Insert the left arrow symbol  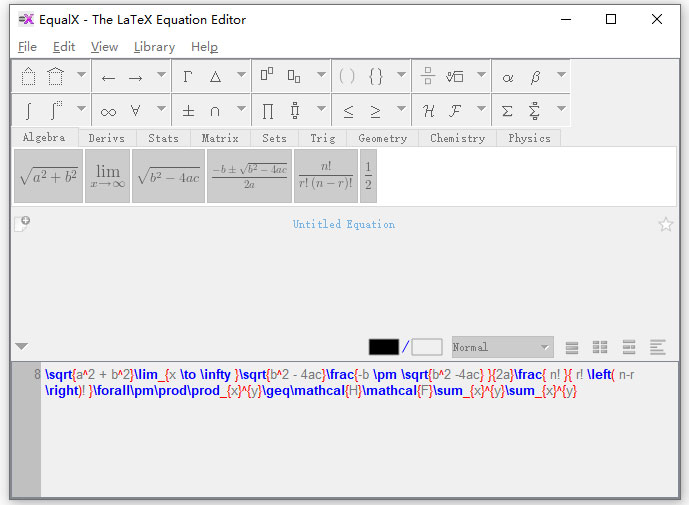[x=109, y=78]
